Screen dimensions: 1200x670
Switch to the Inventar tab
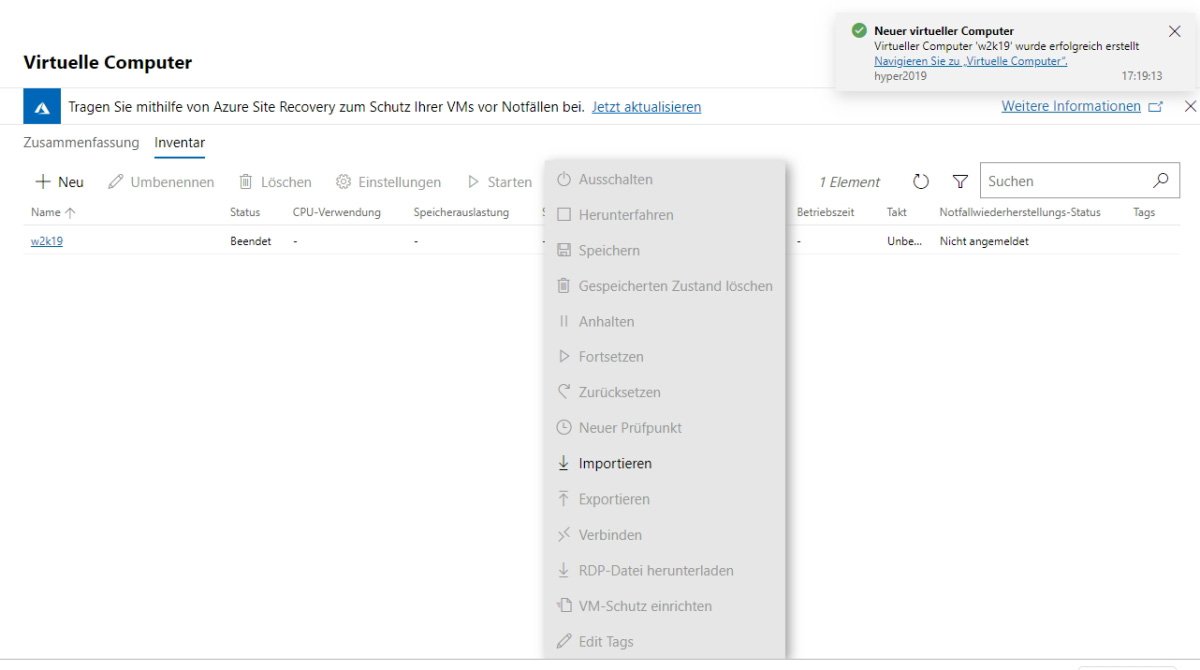click(179, 143)
